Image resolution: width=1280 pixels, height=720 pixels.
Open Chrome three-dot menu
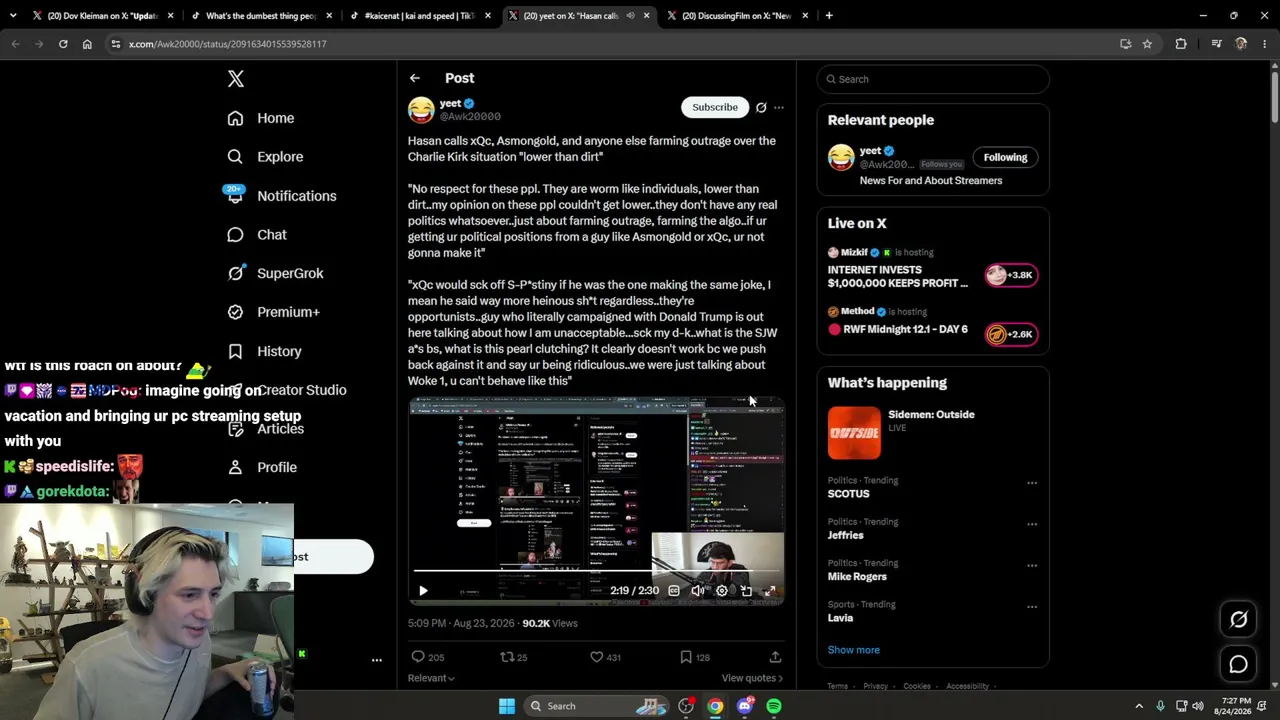tap(1263, 44)
